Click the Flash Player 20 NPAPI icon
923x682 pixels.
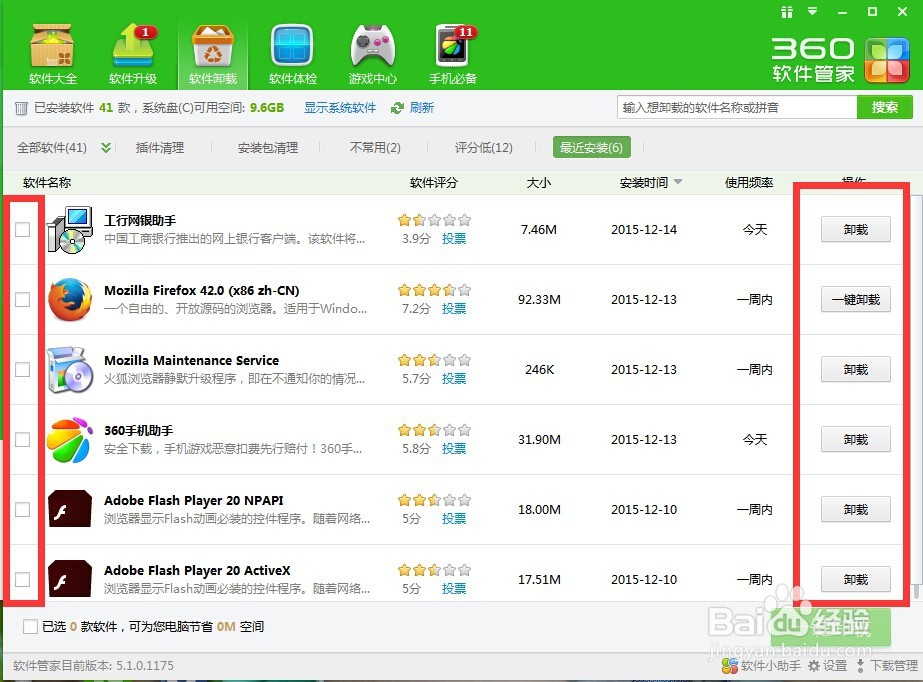coord(70,509)
